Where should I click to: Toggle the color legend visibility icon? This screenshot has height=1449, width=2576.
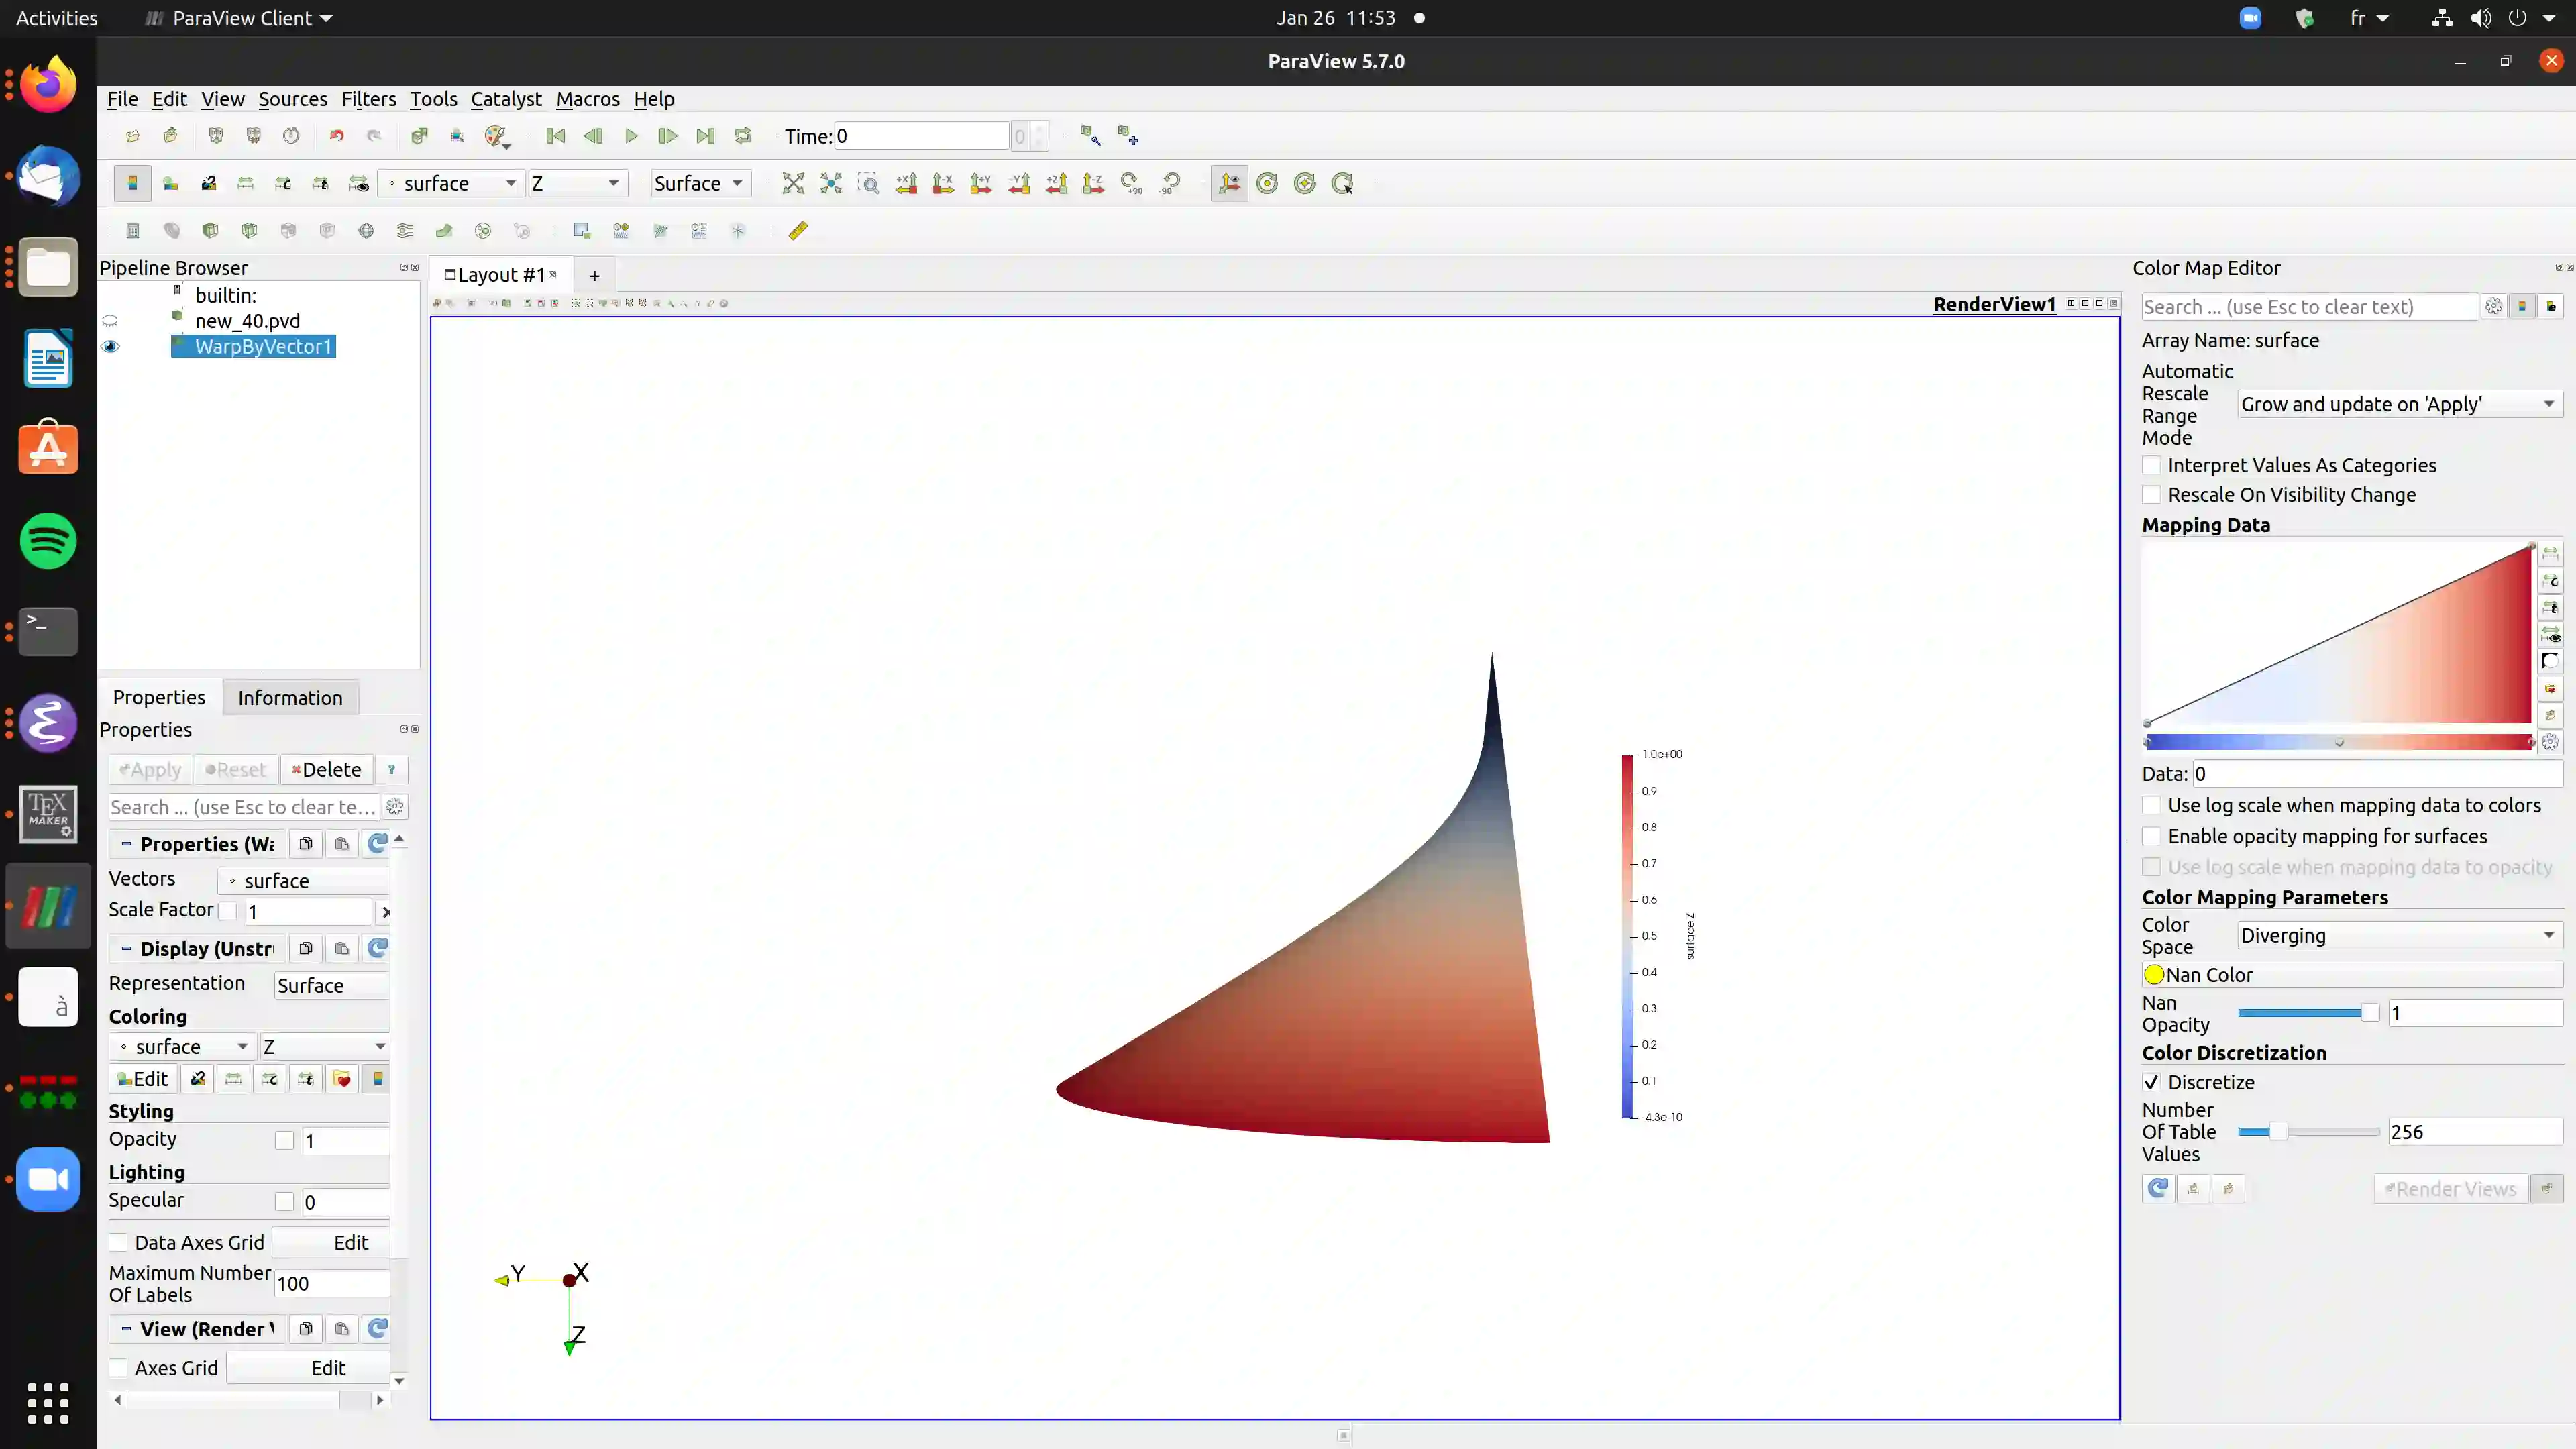132,183
